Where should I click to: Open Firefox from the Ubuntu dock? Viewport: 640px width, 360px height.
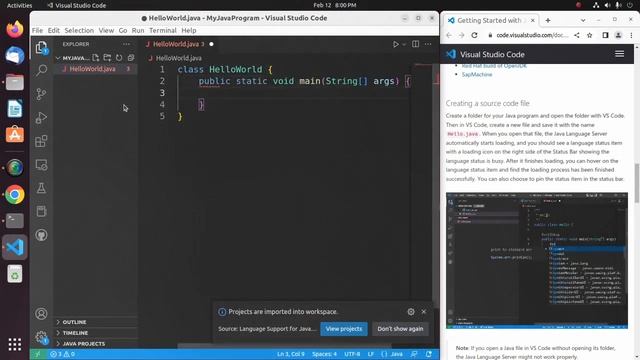point(15,29)
